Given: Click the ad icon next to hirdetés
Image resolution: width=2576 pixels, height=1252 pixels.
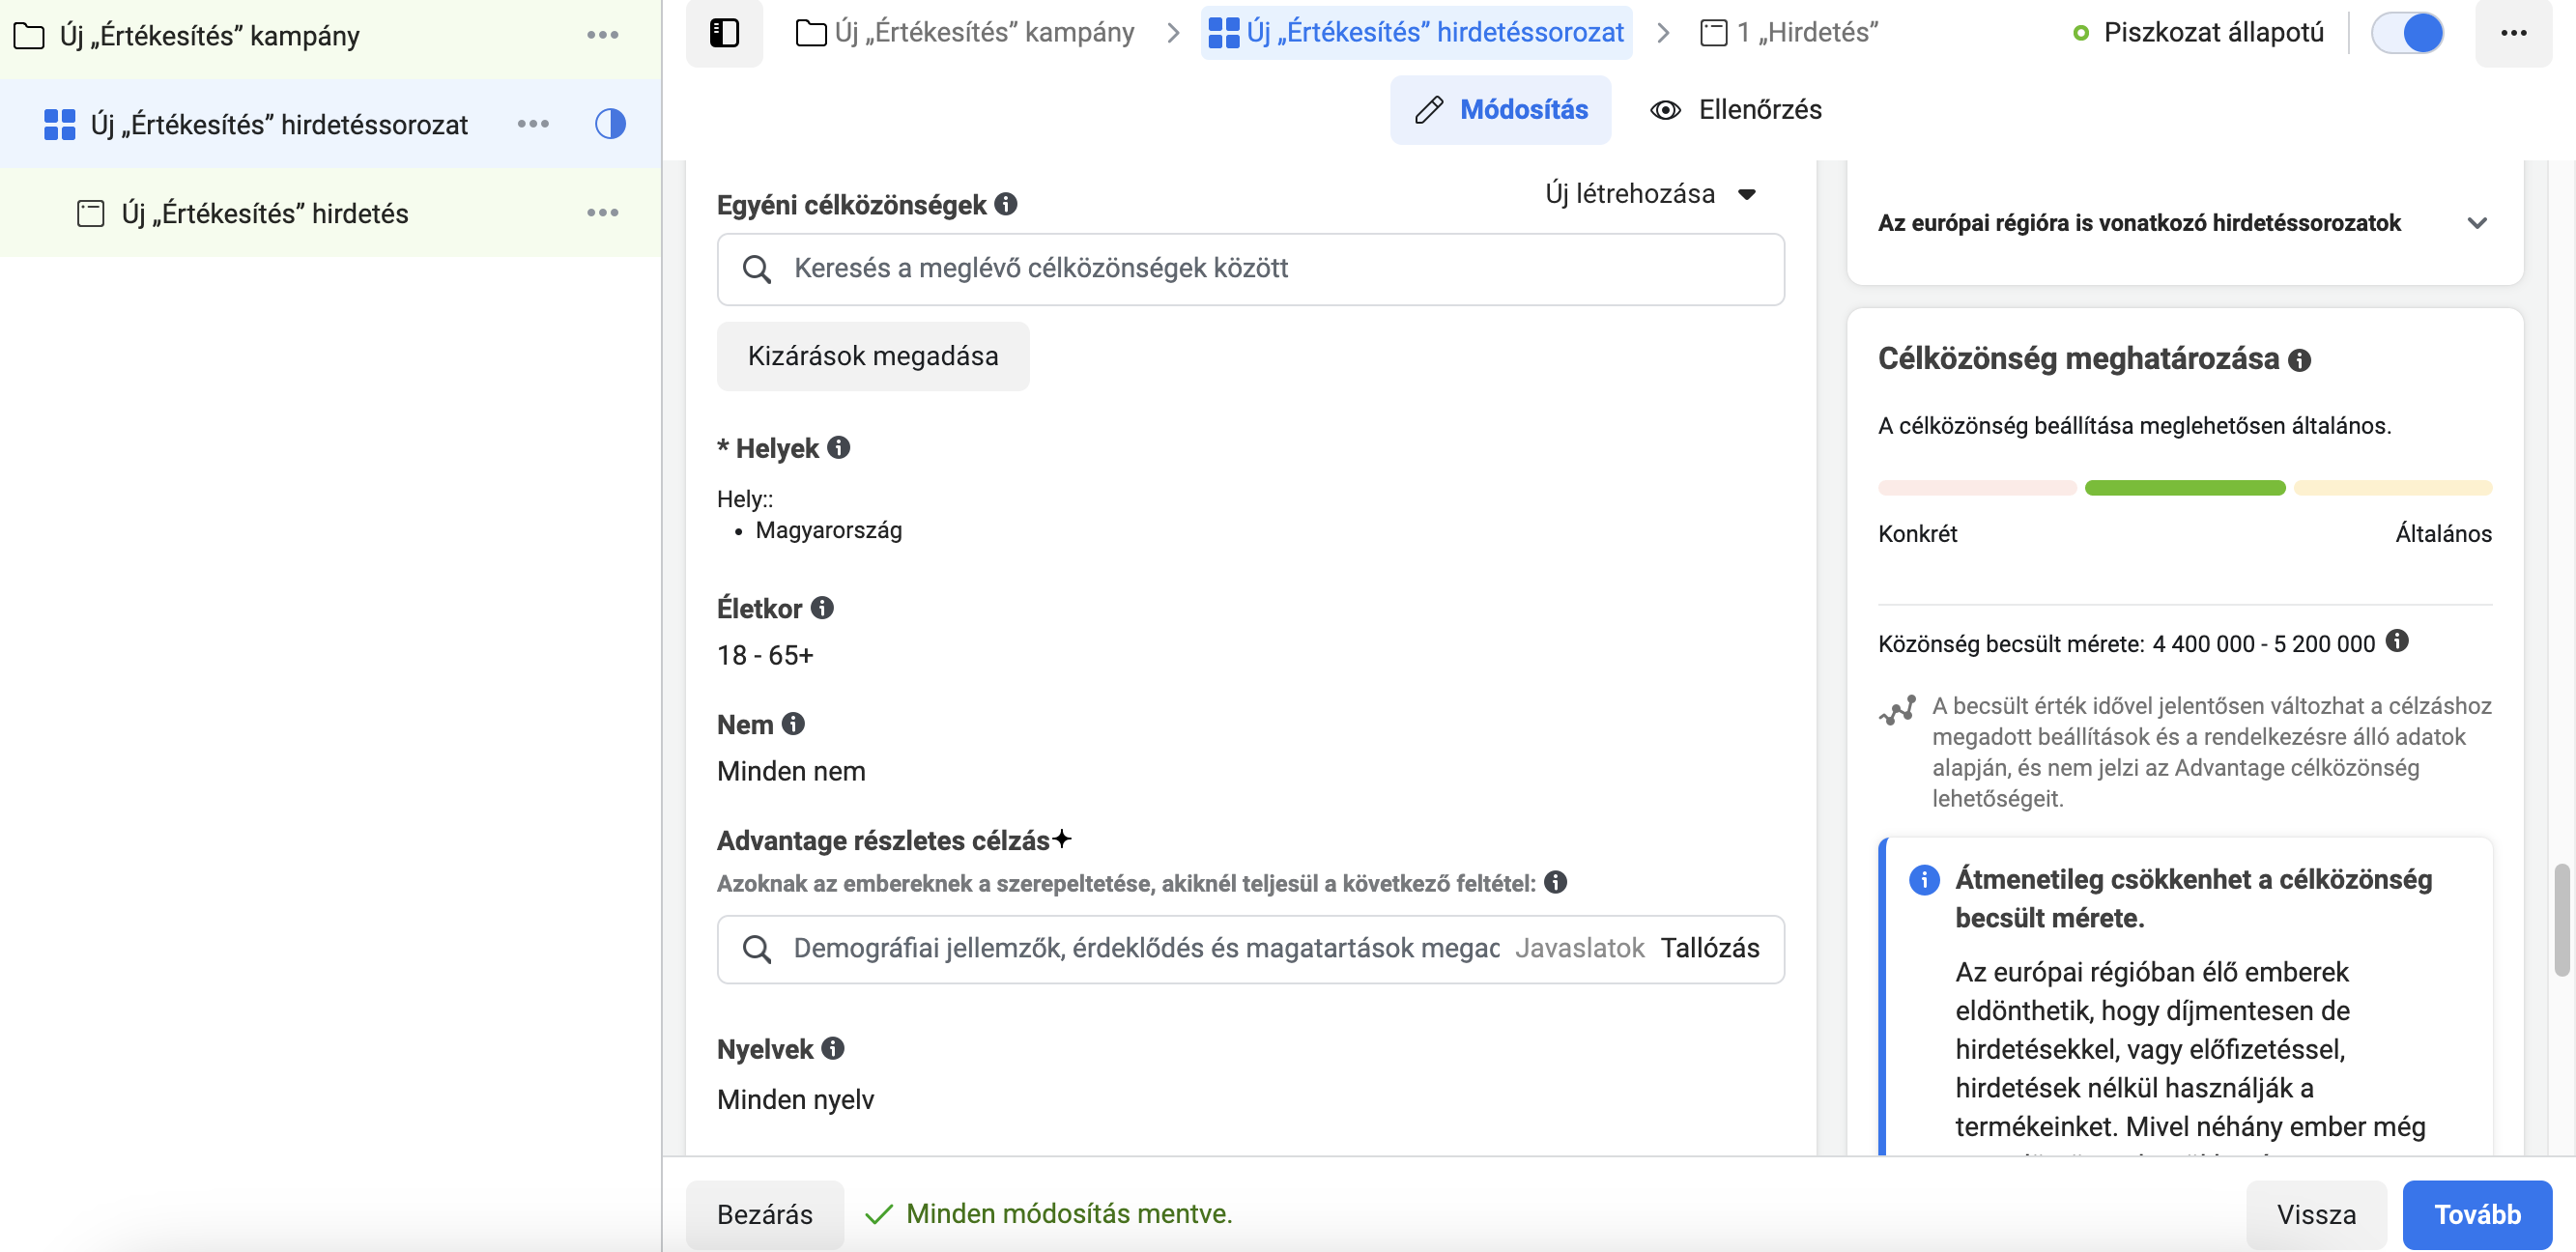Looking at the screenshot, I should point(91,213).
